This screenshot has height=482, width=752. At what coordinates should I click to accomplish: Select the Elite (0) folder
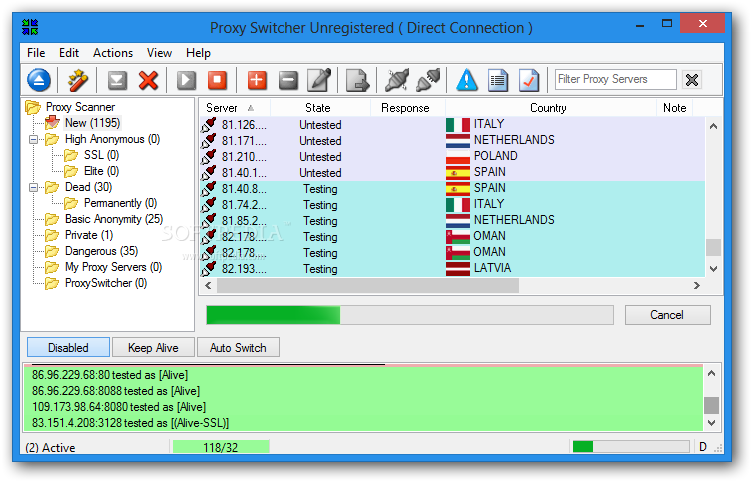tap(101, 171)
